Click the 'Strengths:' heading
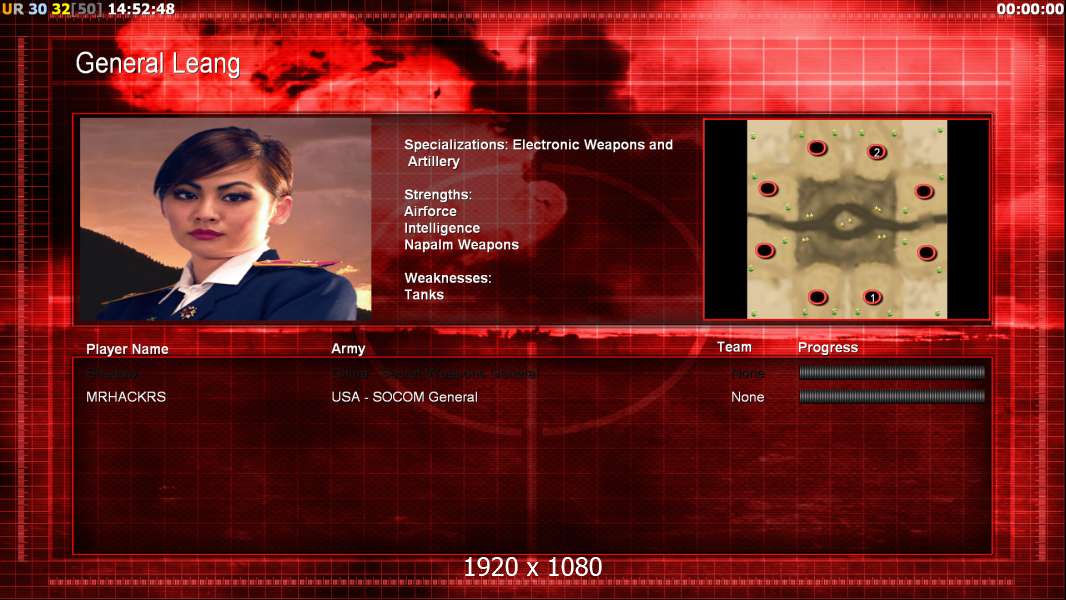Screen dimensions: 1066x600 click(438, 194)
